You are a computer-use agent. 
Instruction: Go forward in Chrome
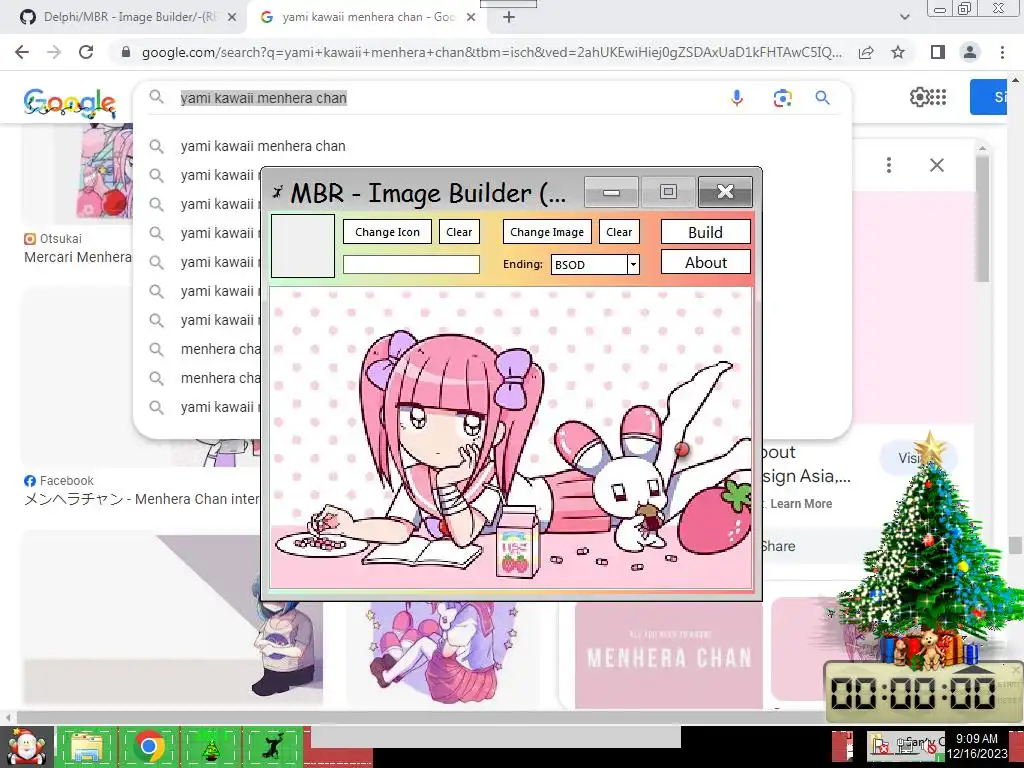54,52
